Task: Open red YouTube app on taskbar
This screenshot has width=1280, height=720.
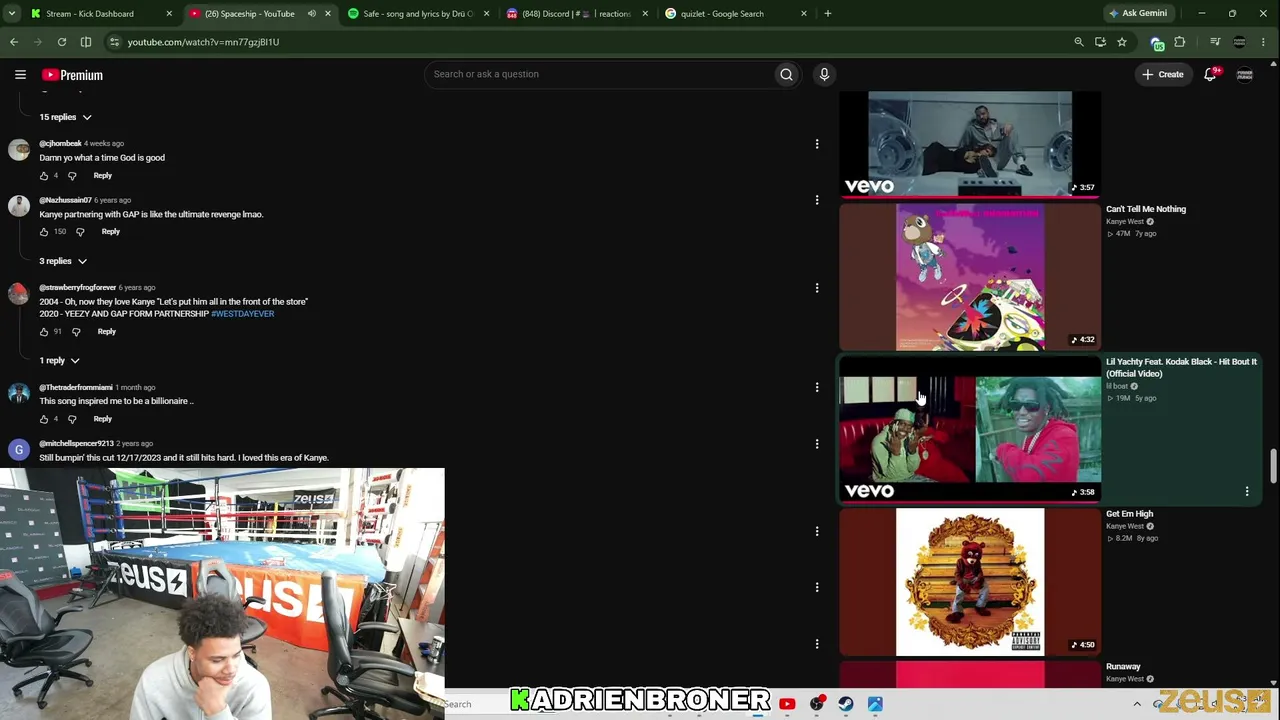Action: (x=787, y=704)
